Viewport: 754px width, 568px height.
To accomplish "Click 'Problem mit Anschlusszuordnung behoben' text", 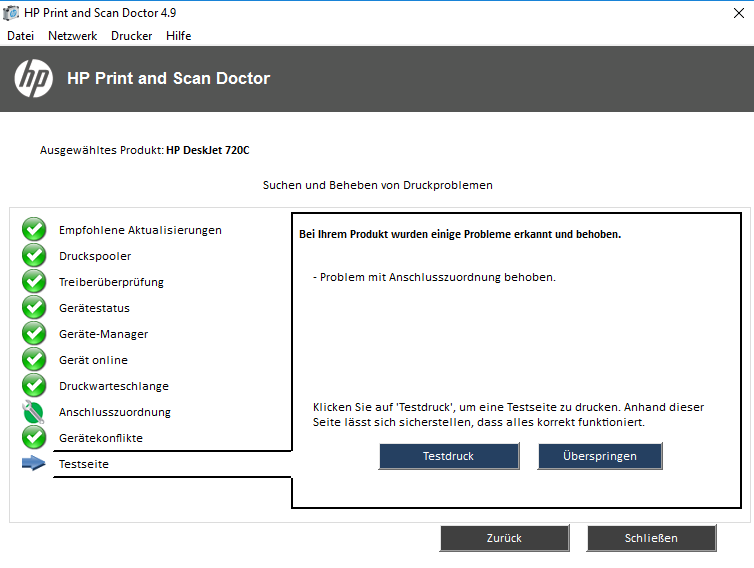I will (434, 277).
